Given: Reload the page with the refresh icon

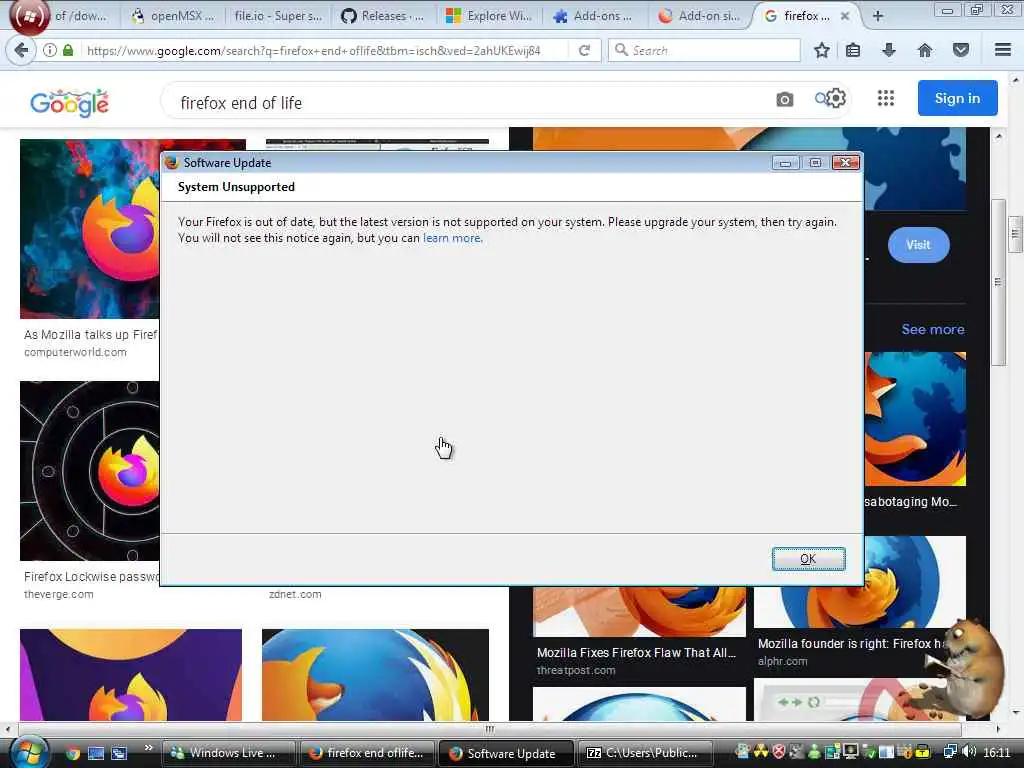Looking at the screenshot, I should coord(584,50).
